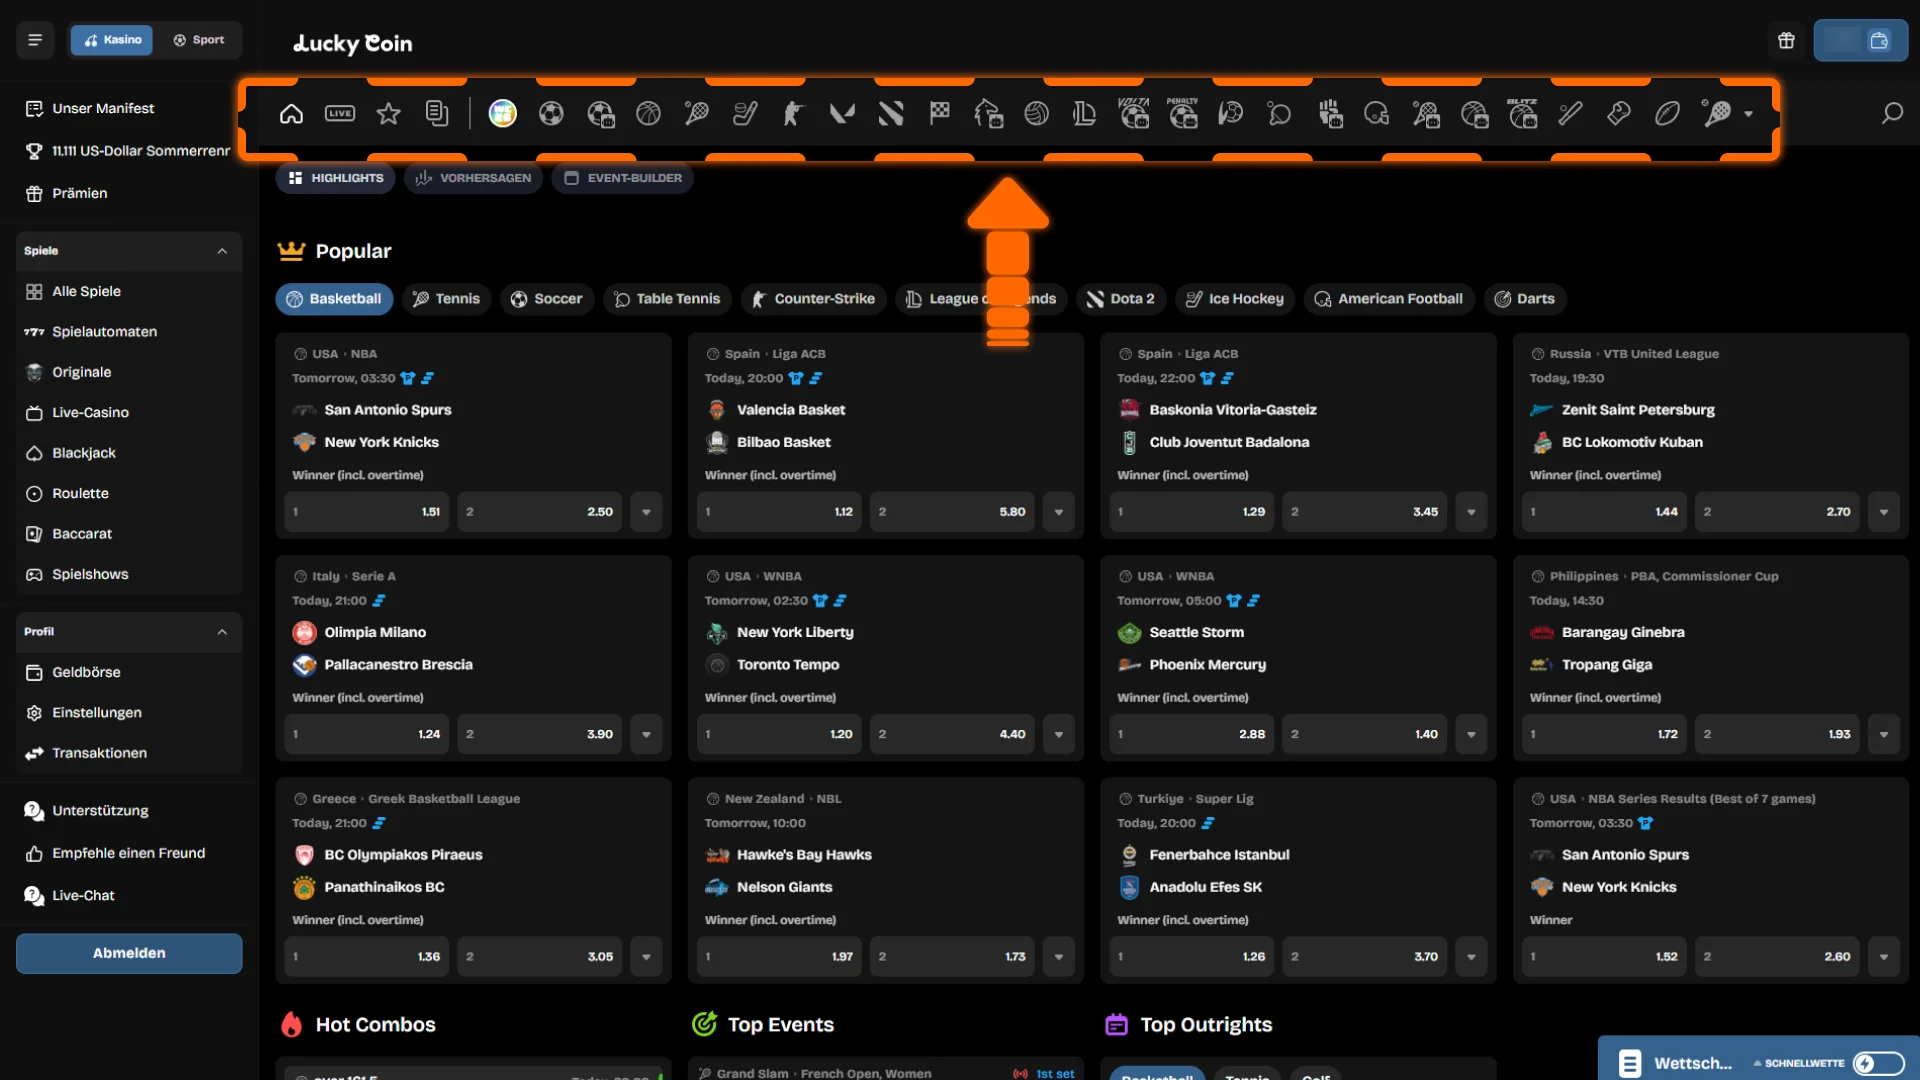1920x1080 pixels.
Task: Expand more markets for Spurs vs Knicks NBA
Action: 646,512
